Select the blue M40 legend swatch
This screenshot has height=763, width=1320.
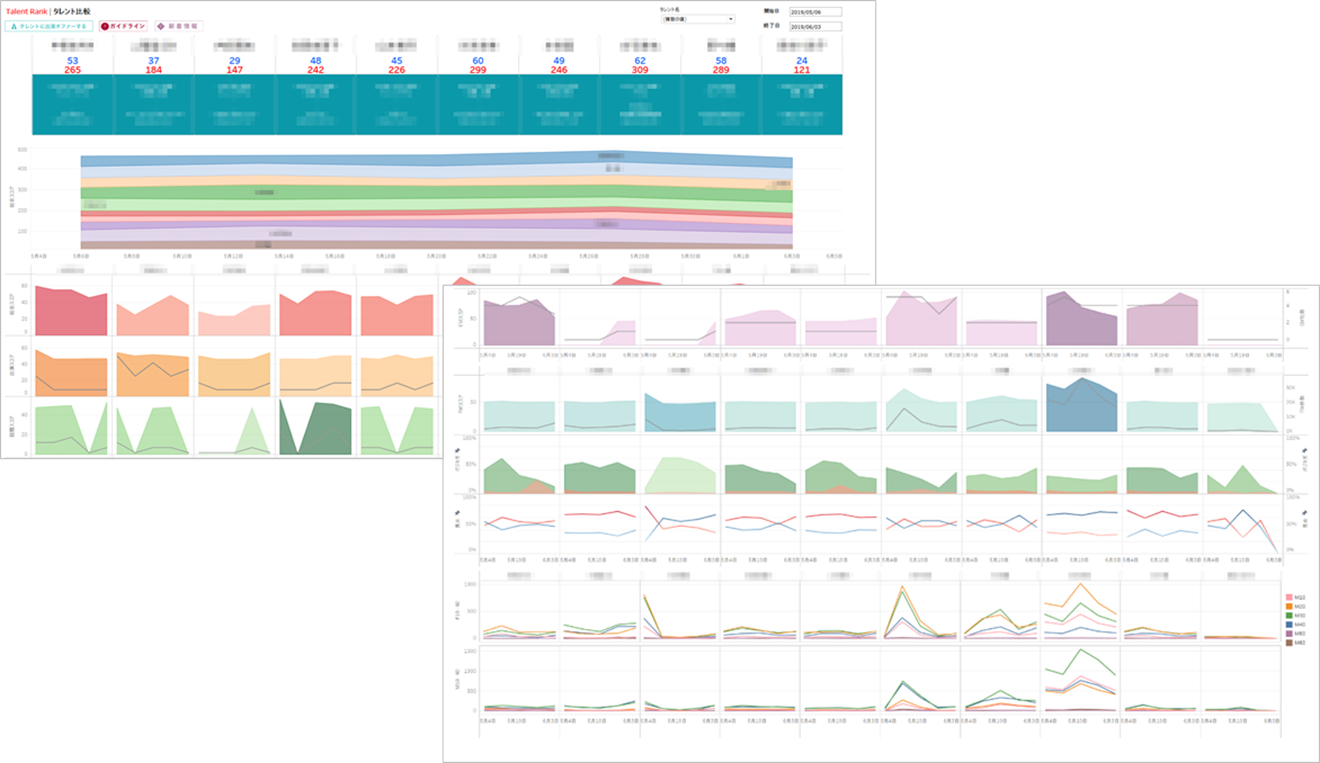coord(1287,624)
